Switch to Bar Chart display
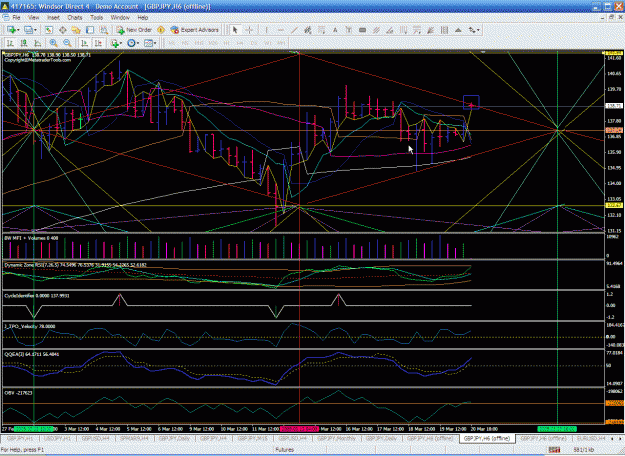Viewport: 625px width, 456px height. 10,43
